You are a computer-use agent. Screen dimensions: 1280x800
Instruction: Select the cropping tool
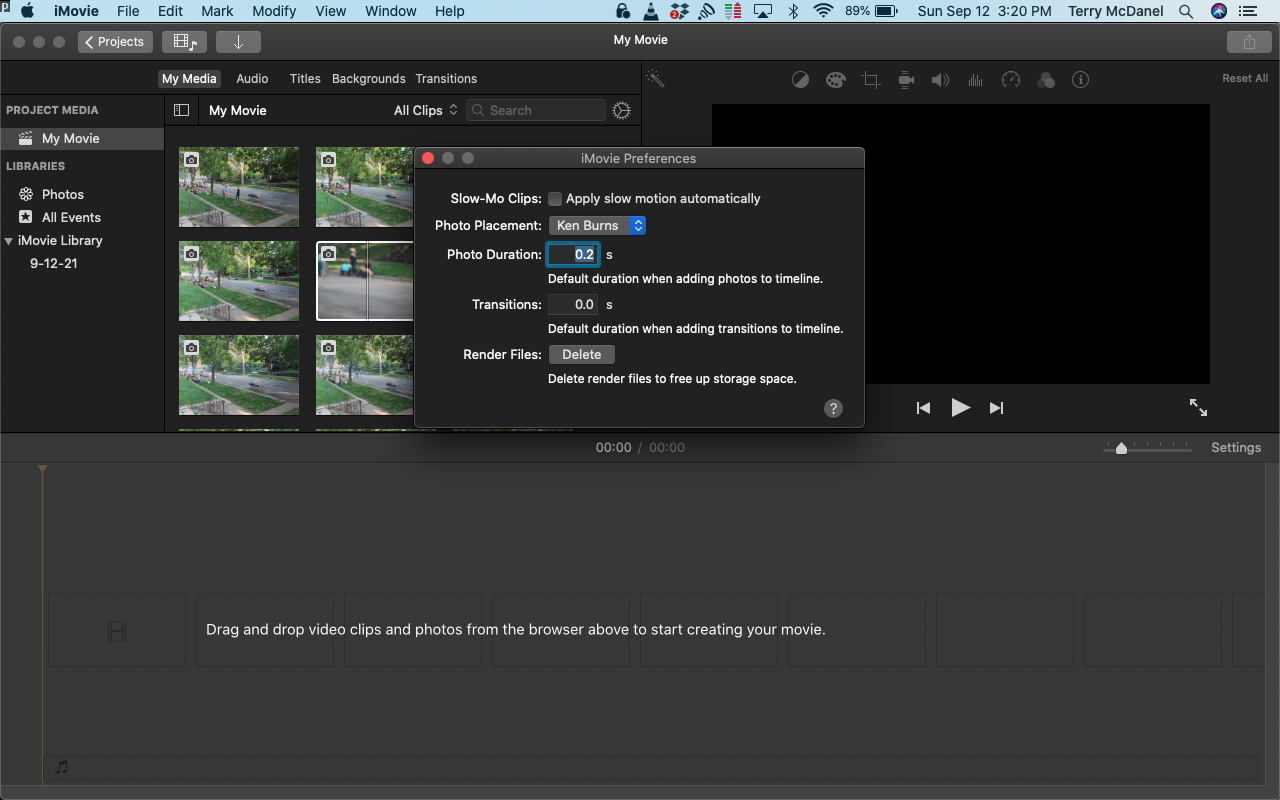[871, 80]
